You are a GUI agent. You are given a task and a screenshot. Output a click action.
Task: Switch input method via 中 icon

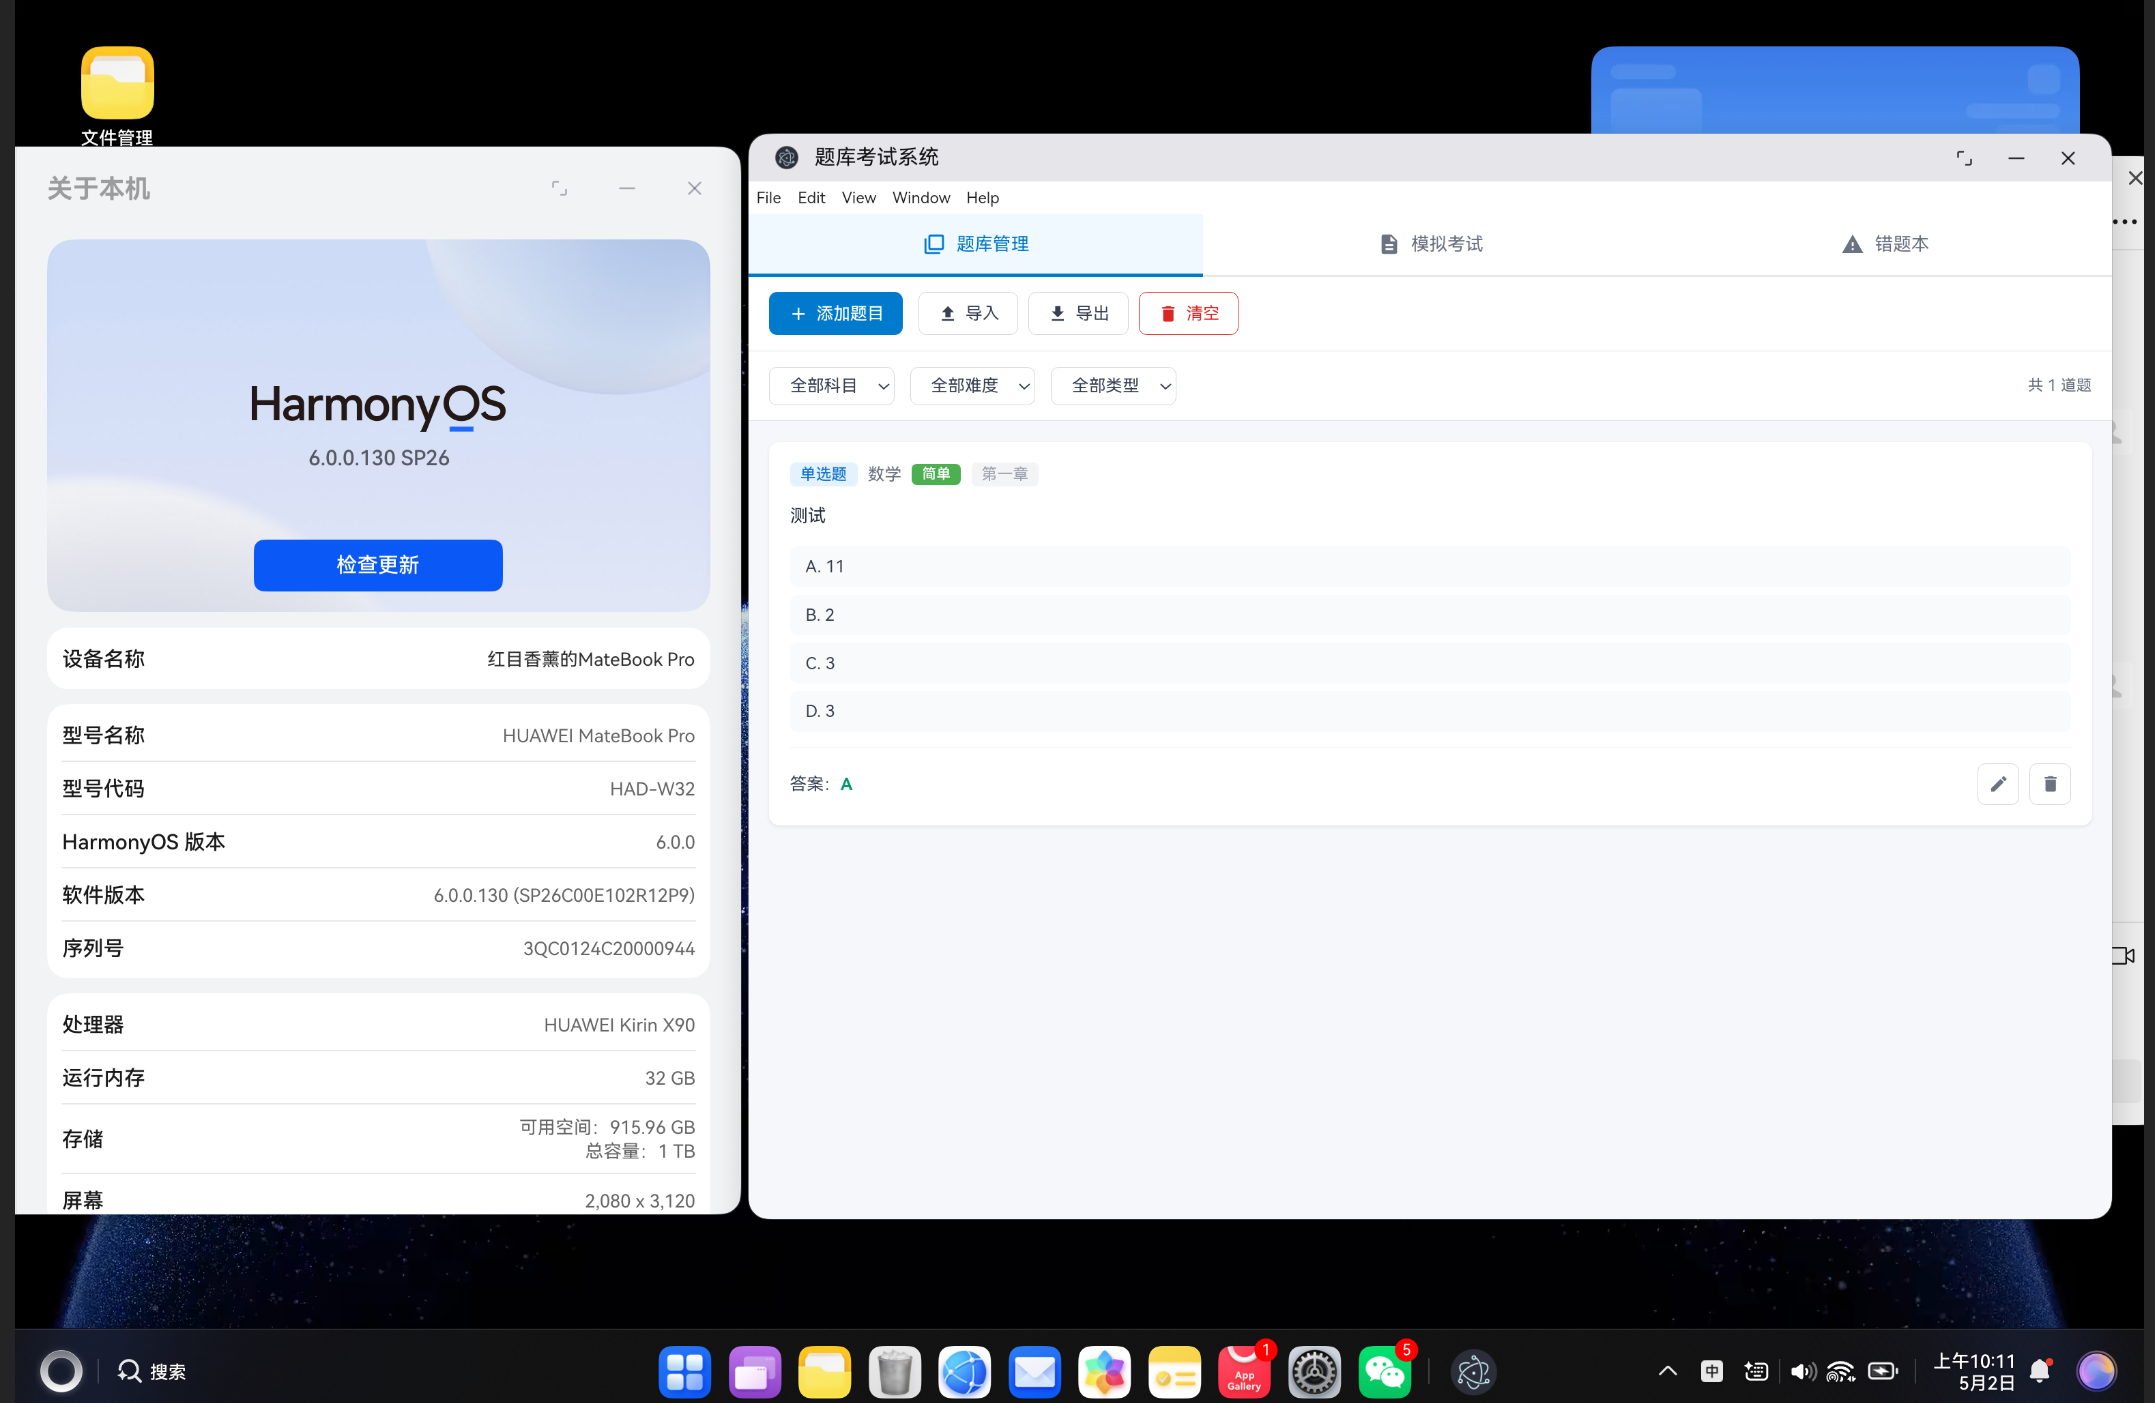click(1712, 1371)
